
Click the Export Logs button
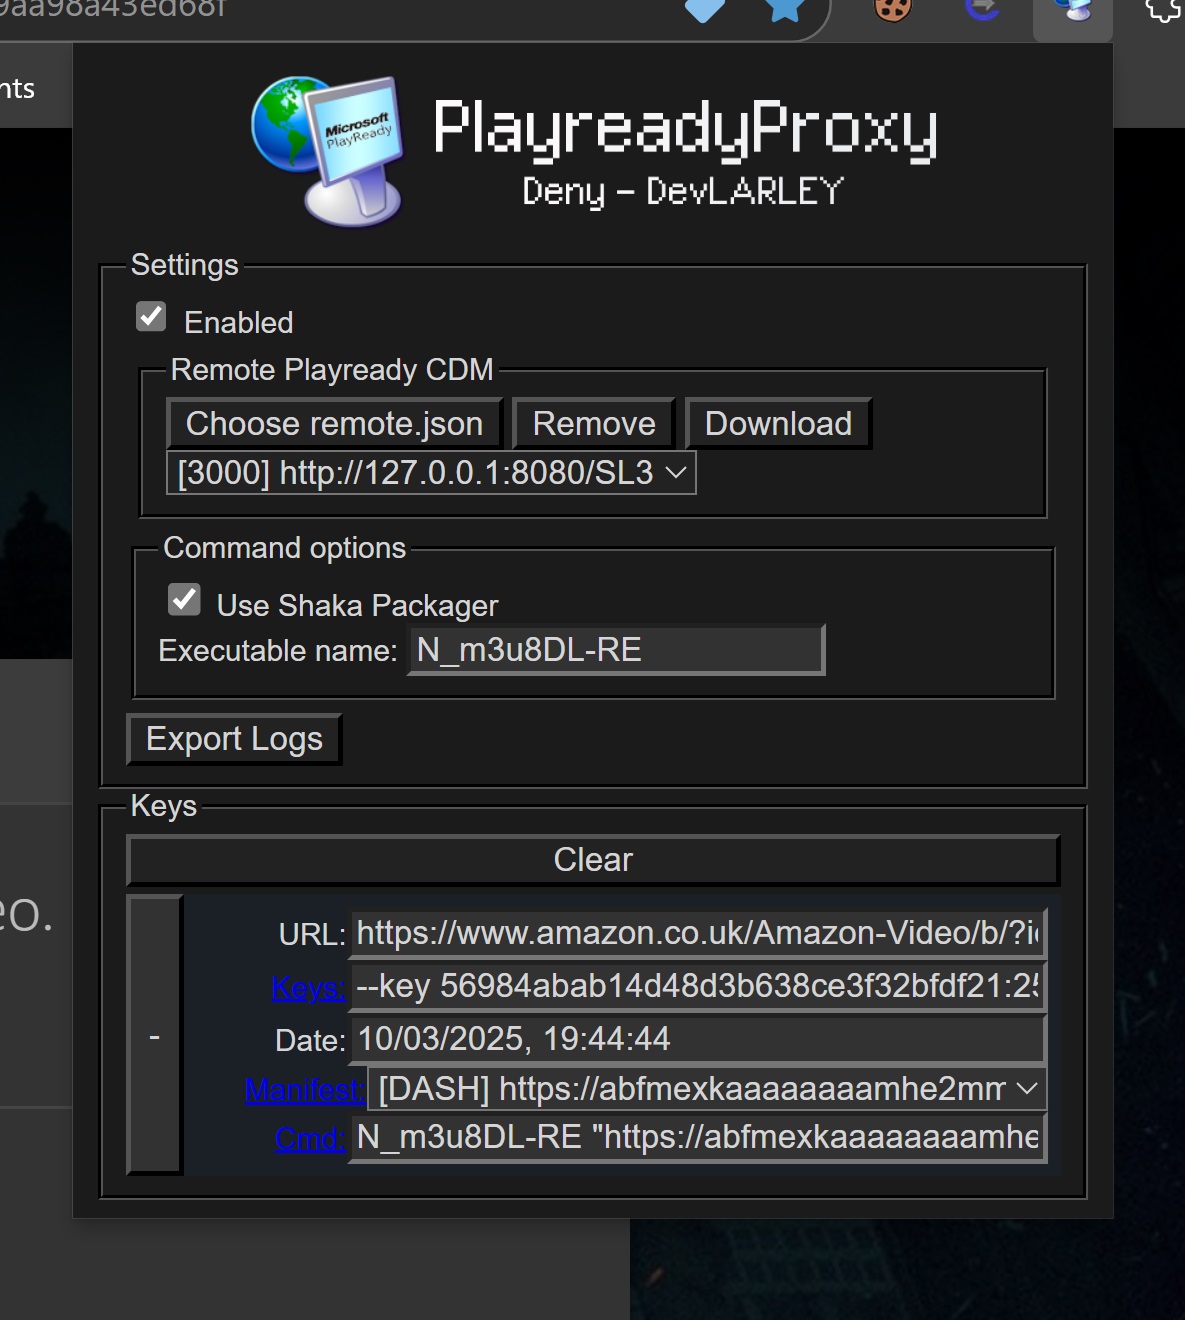pos(234,739)
